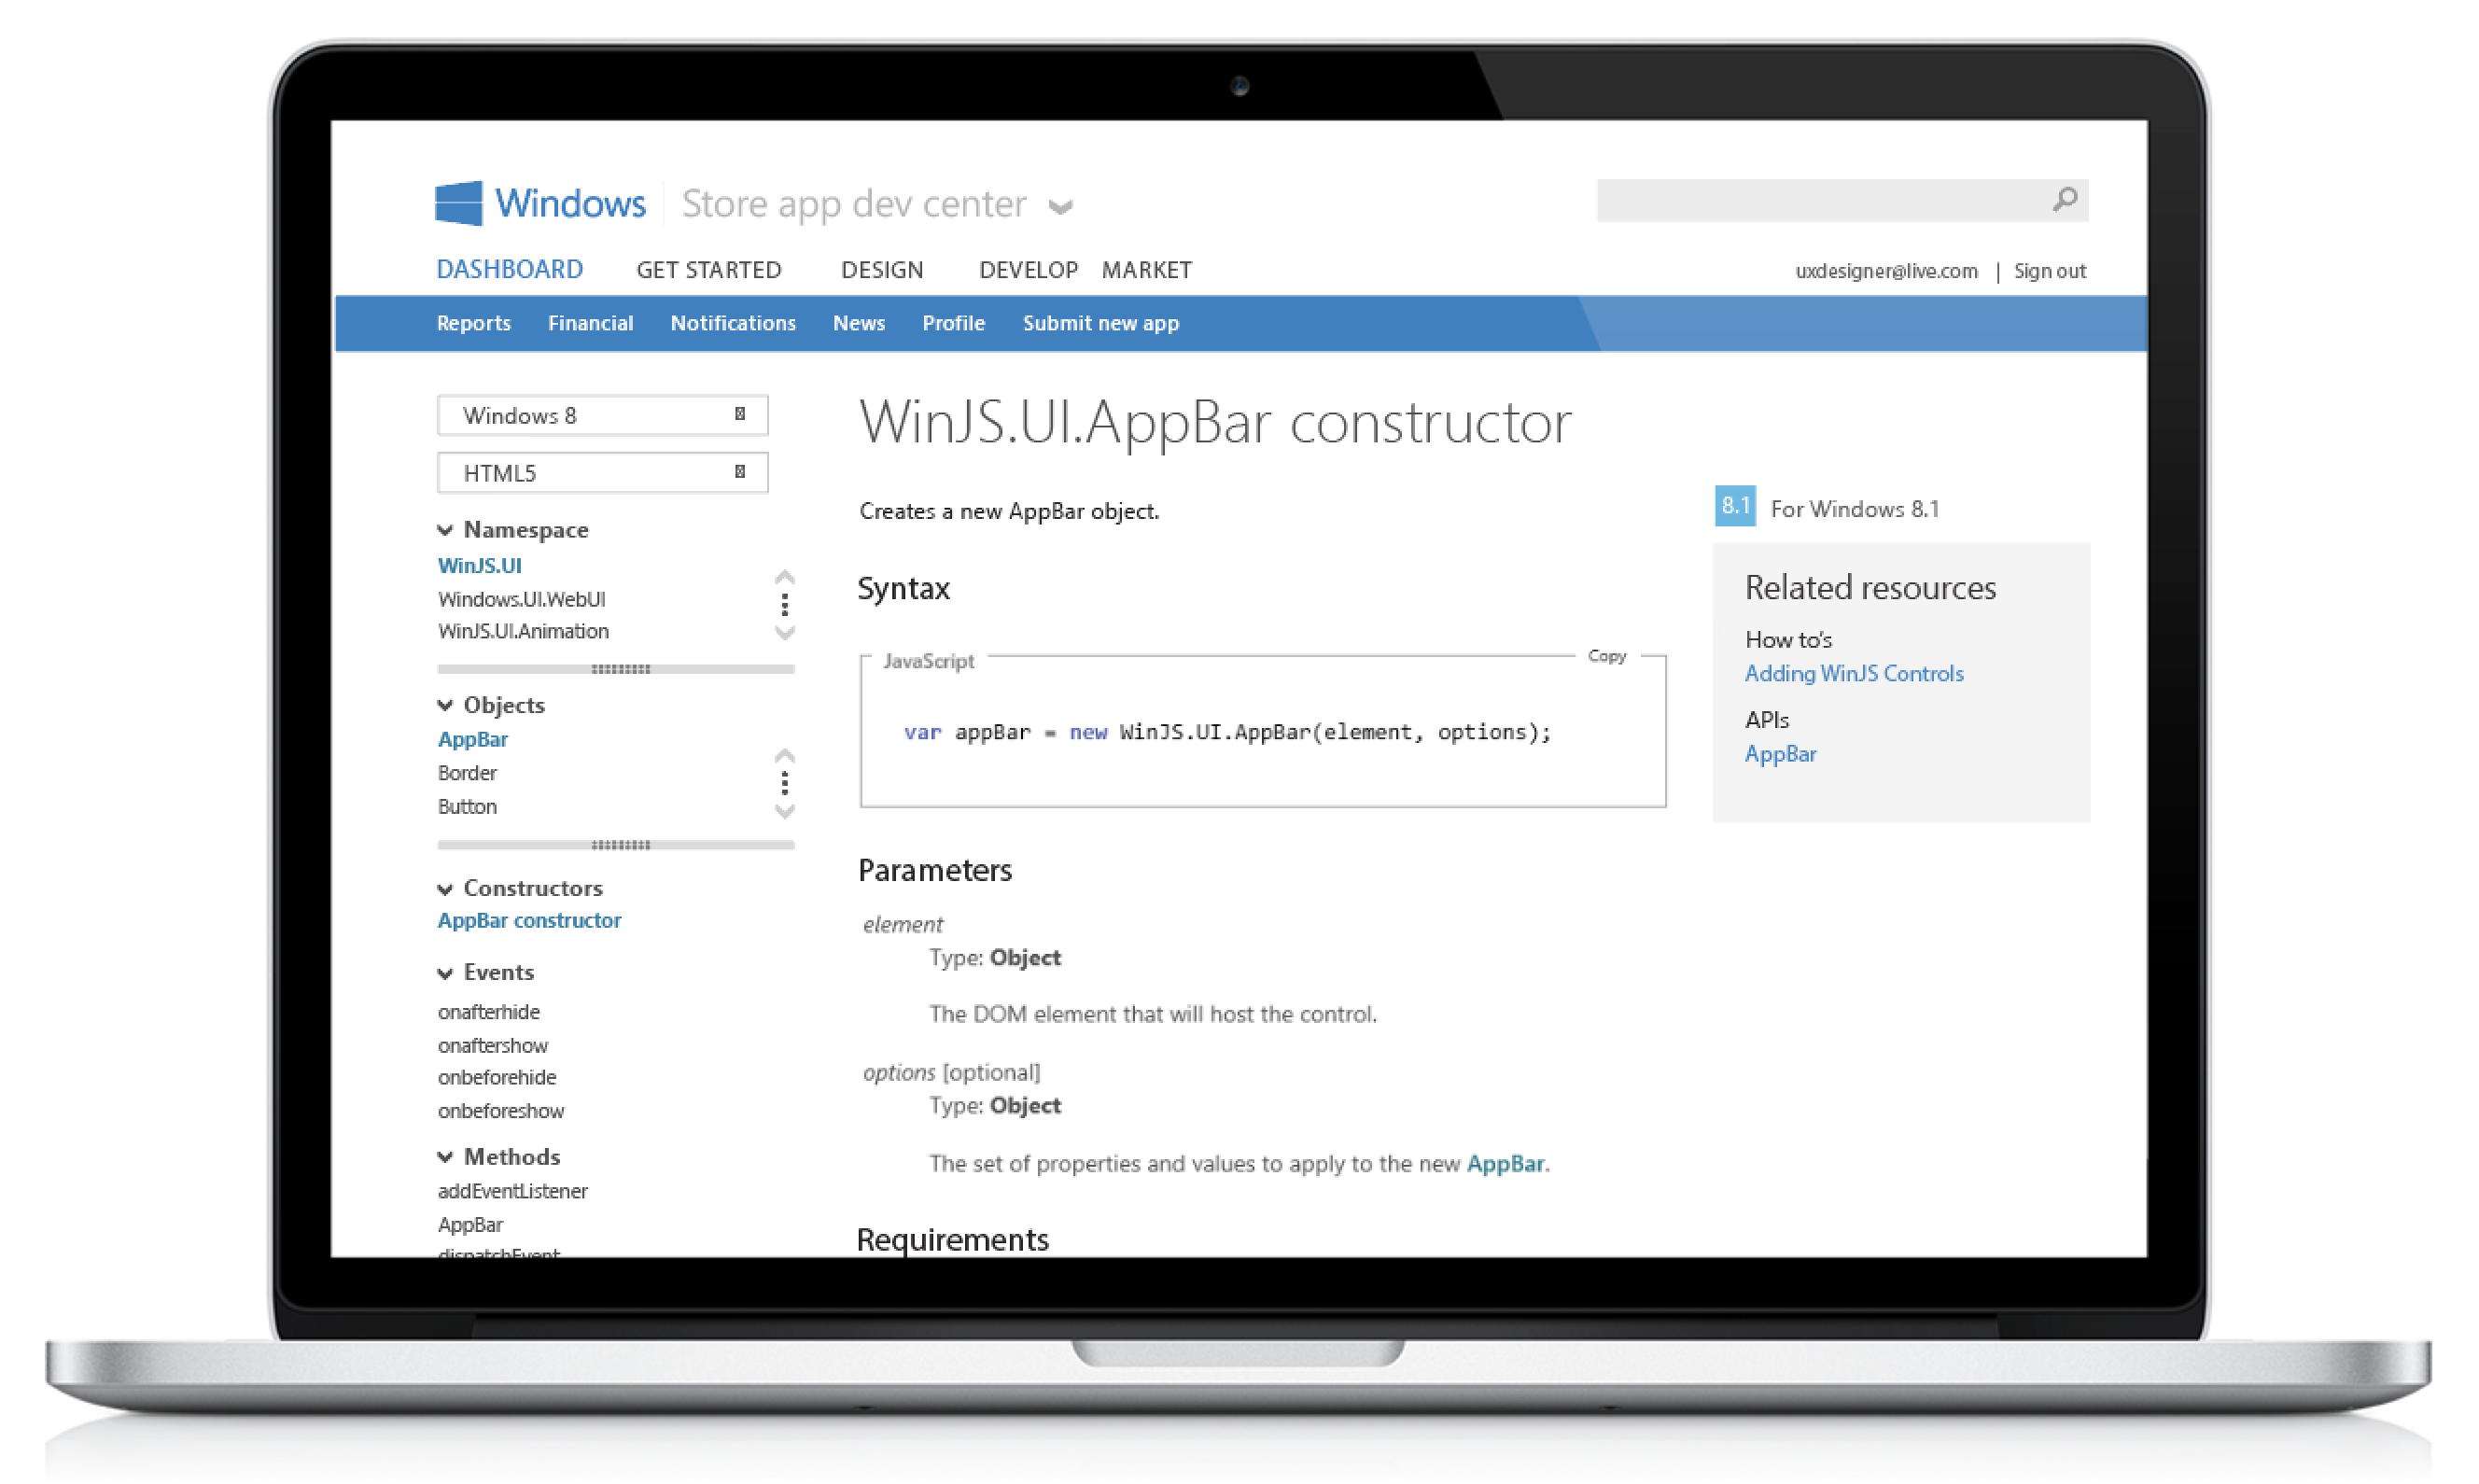Collapse the Methods section
This screenshot has width=2479, height=1484.
[445, 1157]
